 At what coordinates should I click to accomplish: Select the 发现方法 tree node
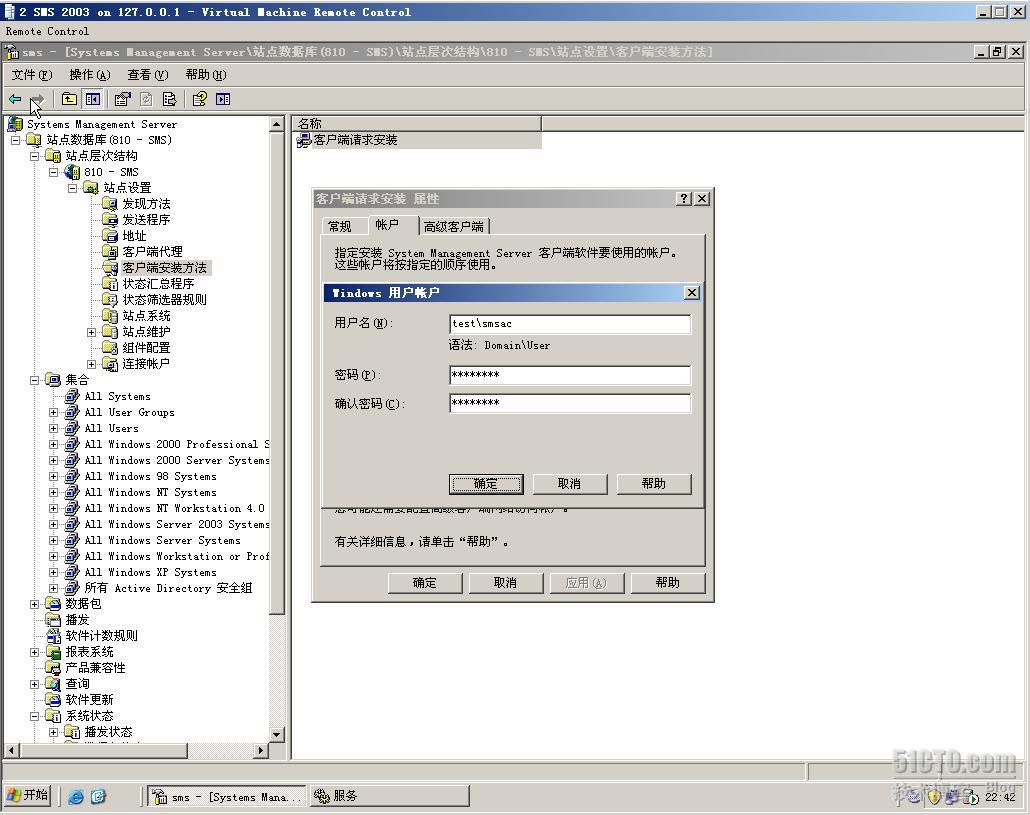pyautogui.click(x=146, y=204)
